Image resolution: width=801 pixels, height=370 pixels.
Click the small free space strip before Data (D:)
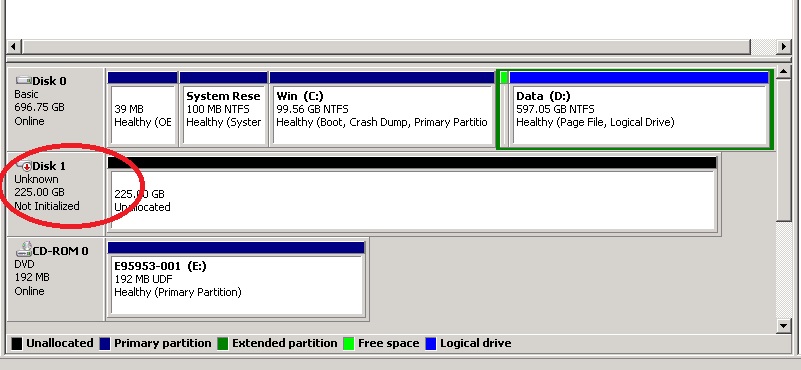point(504,109)
